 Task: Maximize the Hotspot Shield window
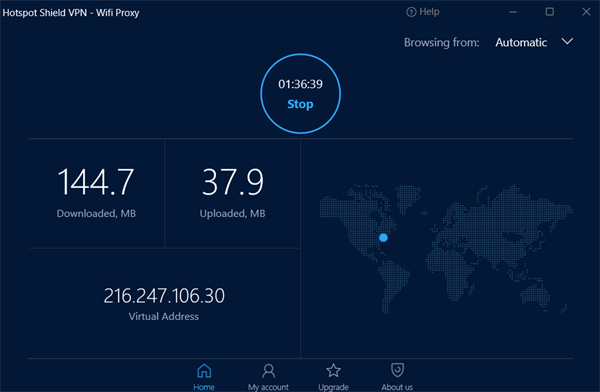coord(549,12)
